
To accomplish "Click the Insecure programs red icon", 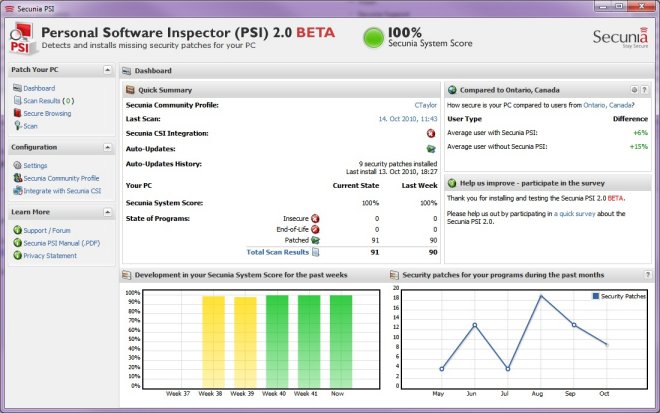I will pyautogui.click(x=315, y=217).
